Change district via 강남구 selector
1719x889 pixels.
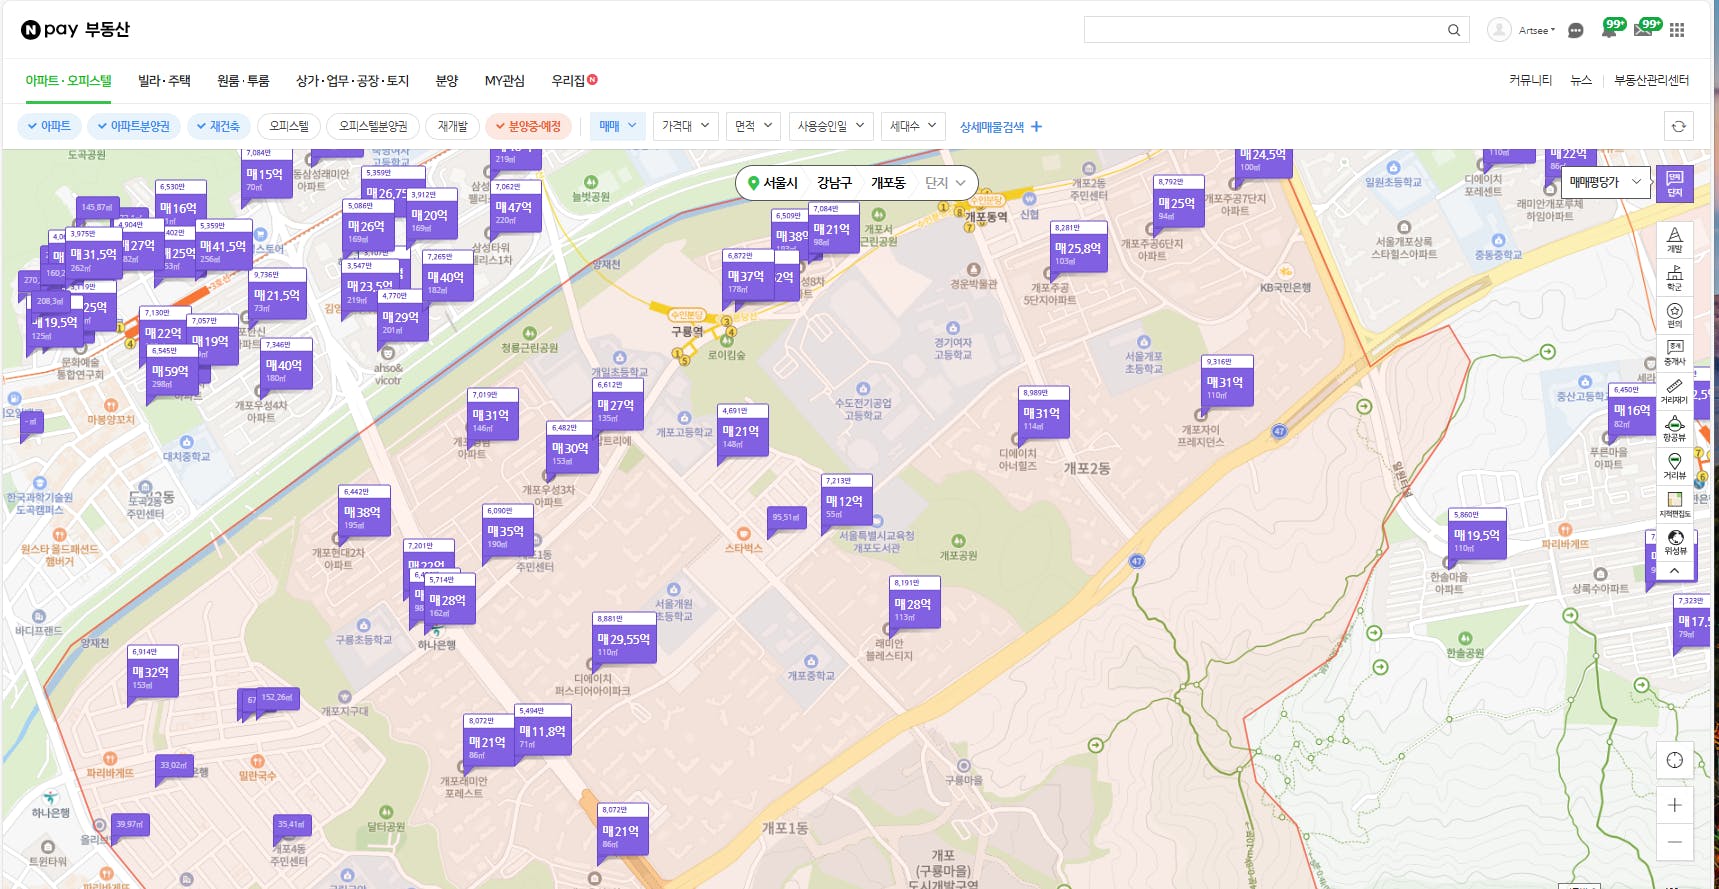pyautogui.click(x=834, y=183)
